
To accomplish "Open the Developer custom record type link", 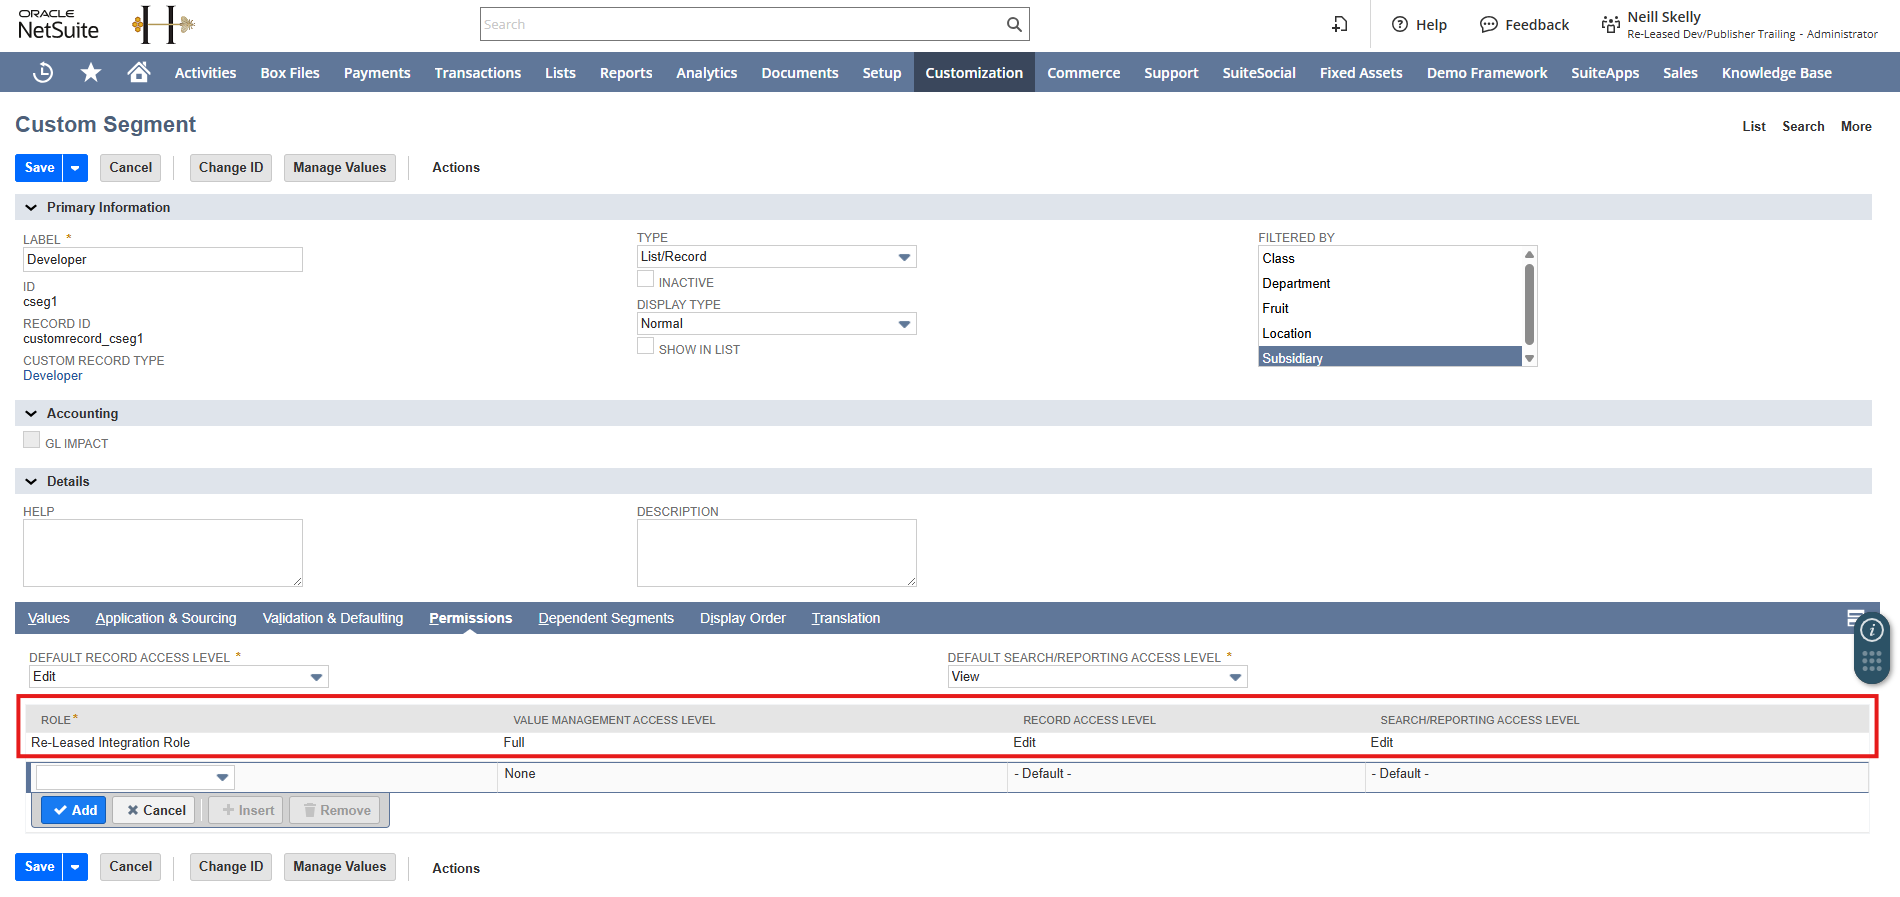I will [53, 376].
